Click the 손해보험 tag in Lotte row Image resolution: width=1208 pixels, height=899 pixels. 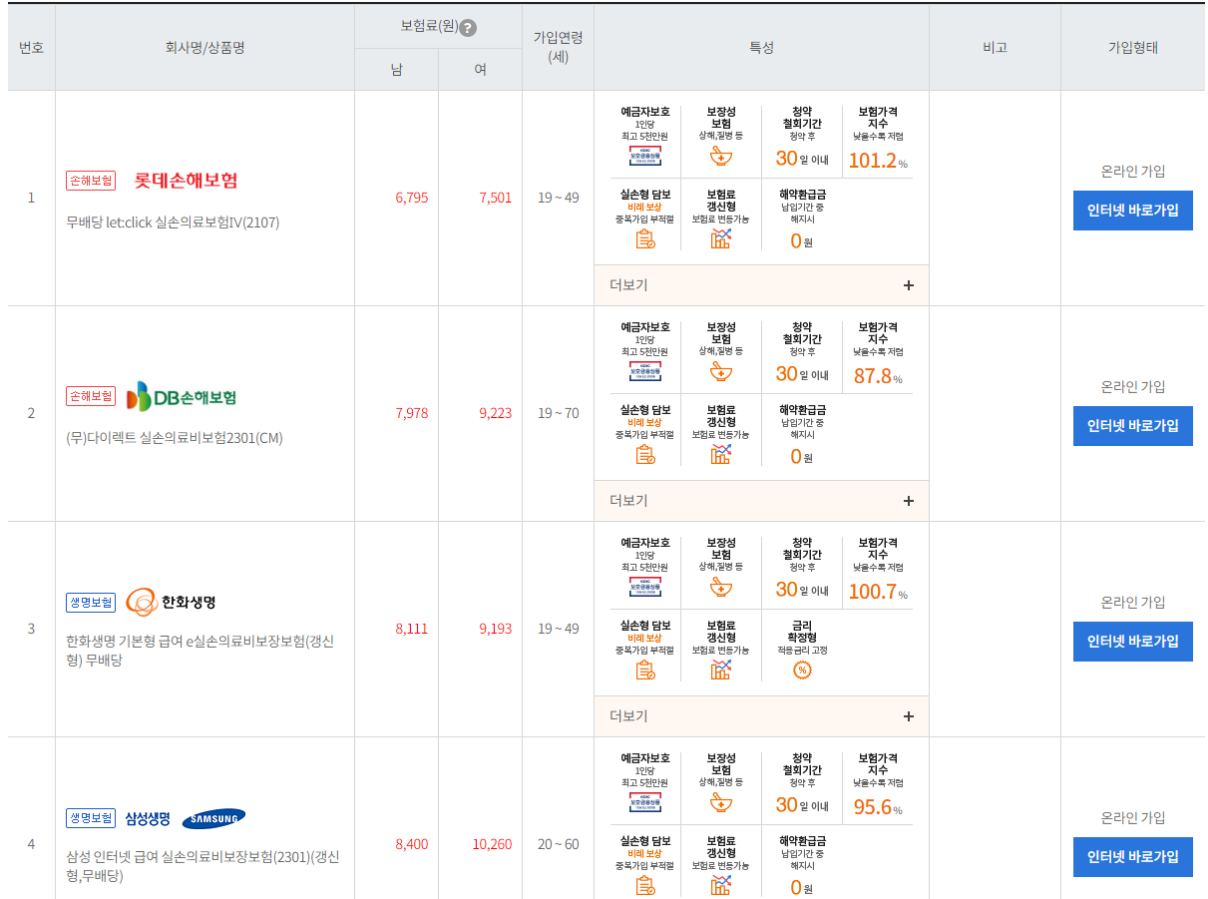pyautogui.click(x=91, y=181)
